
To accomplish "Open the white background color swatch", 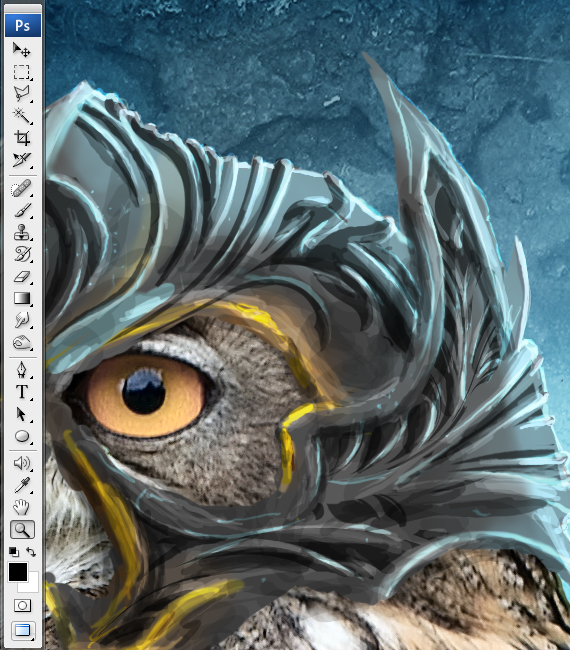I will coord(33,585).
